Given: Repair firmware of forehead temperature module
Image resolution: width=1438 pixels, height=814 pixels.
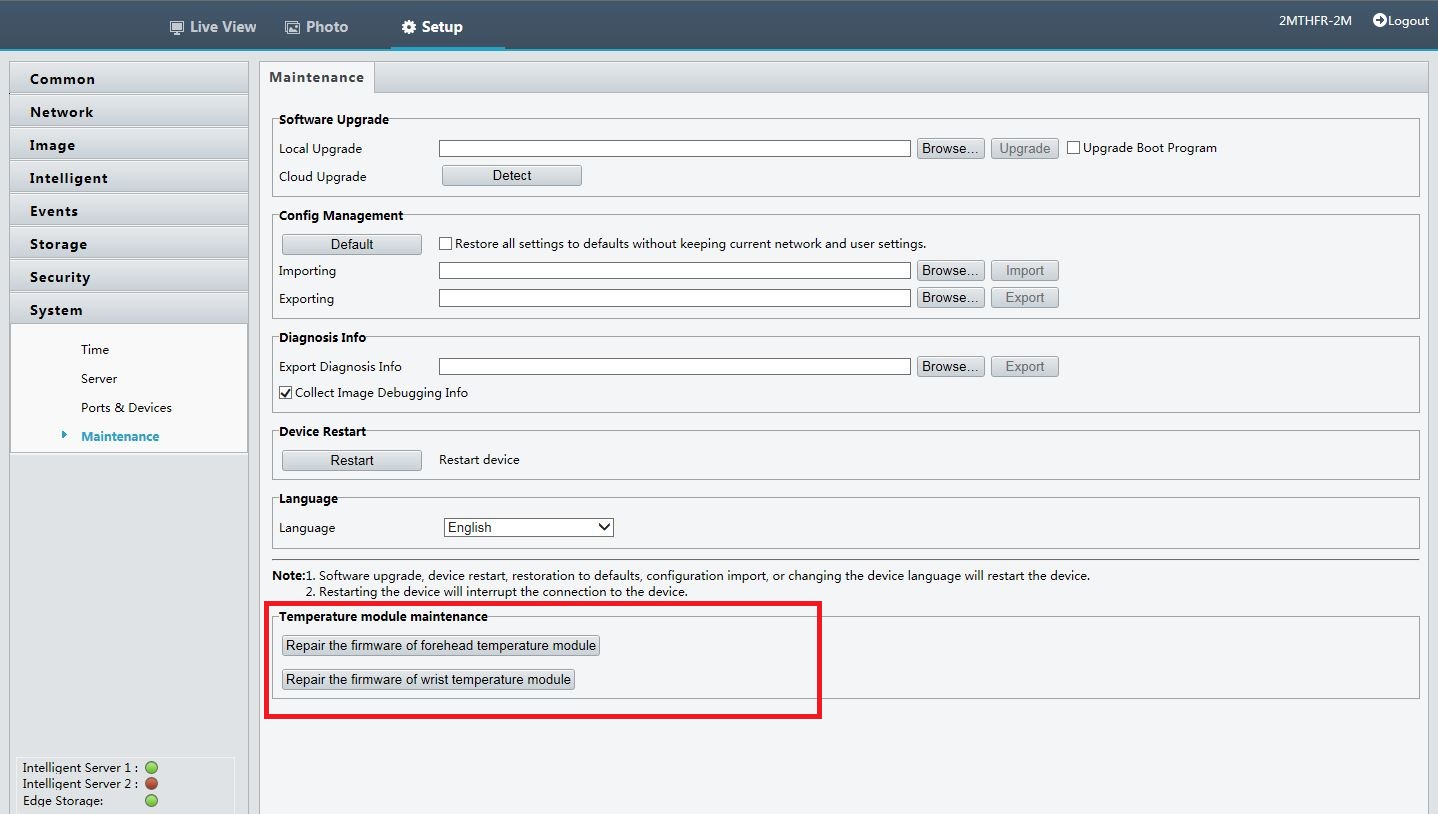Looking at the screenshot, I should pyautogui.click(x=441, y=646).
